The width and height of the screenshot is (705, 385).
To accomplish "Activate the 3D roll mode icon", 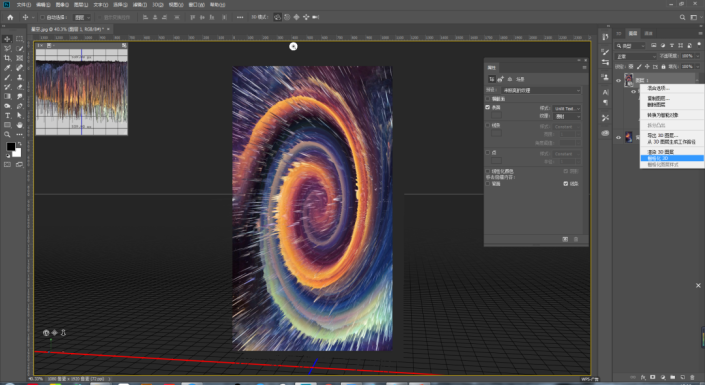I will (287, 17).
